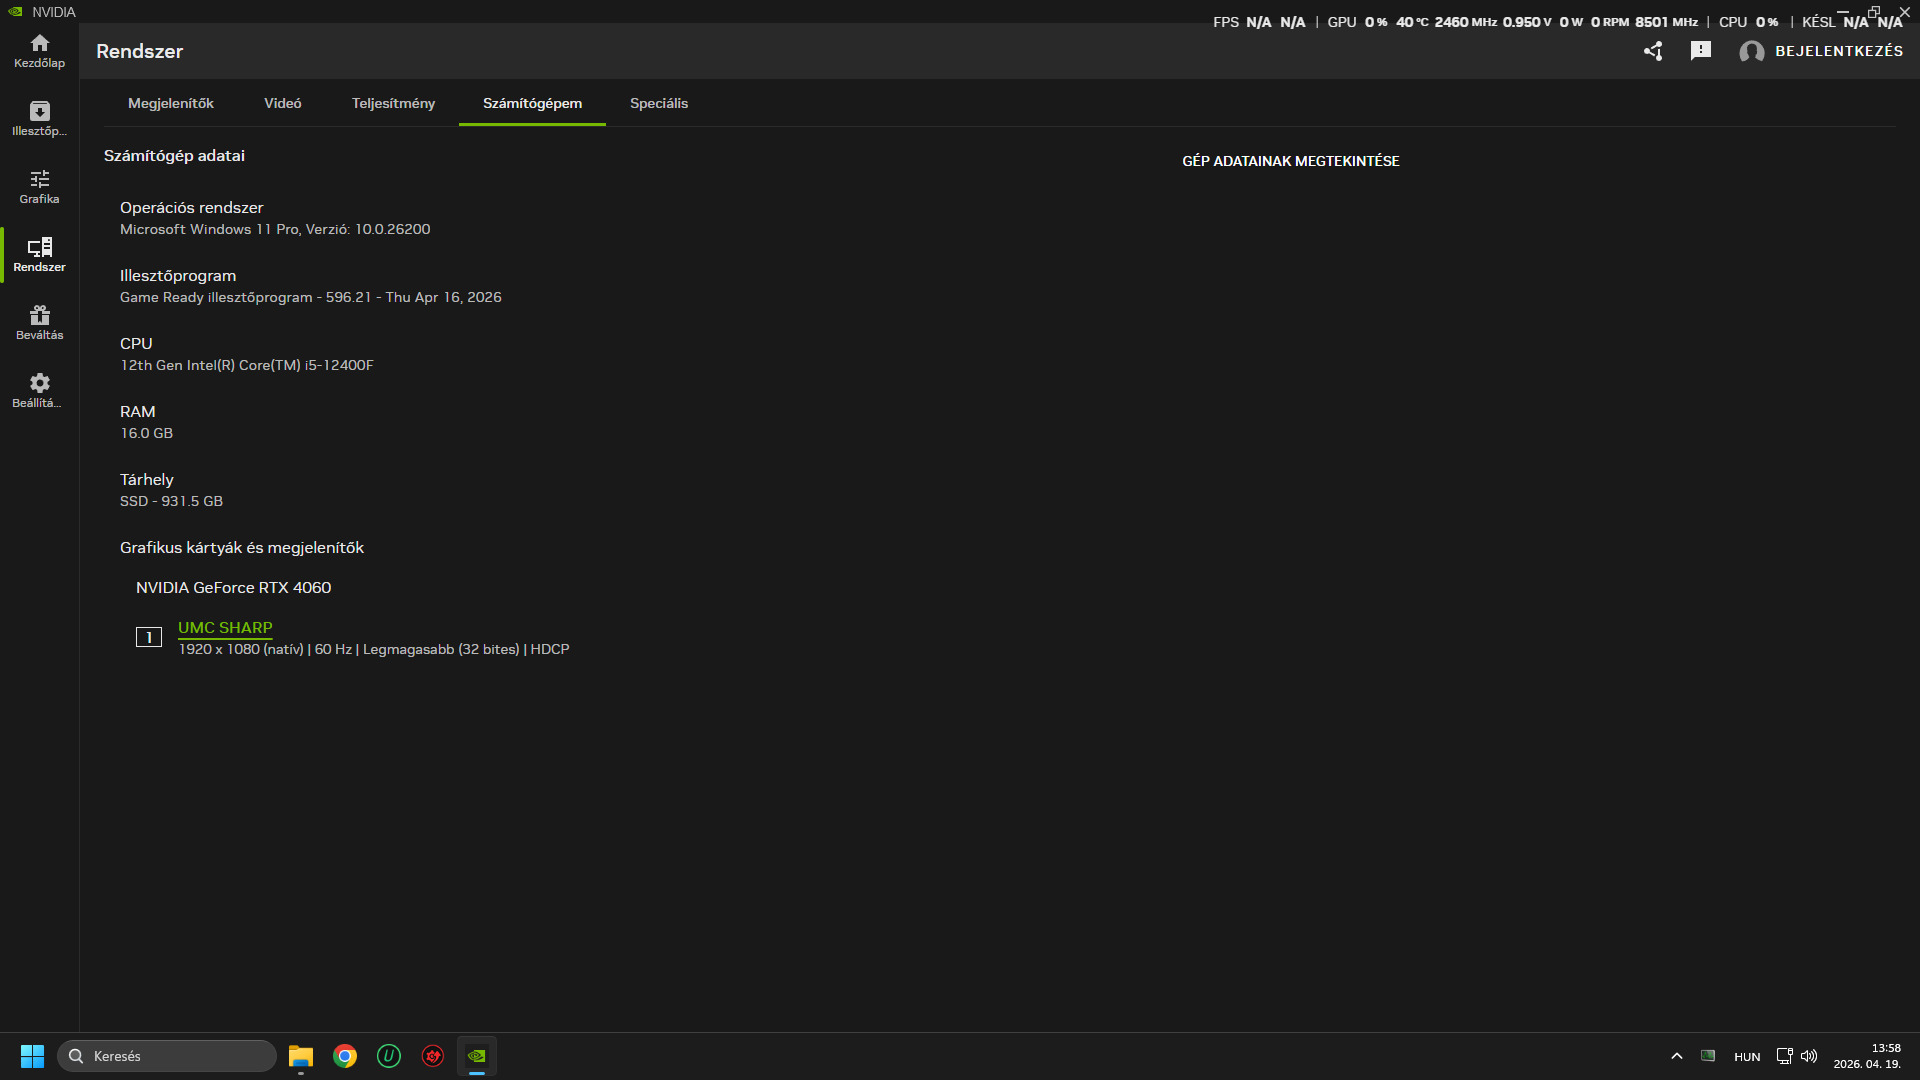Select the Rendszer sidebar icon
1920x1080 pixels.
pos(39,254)
